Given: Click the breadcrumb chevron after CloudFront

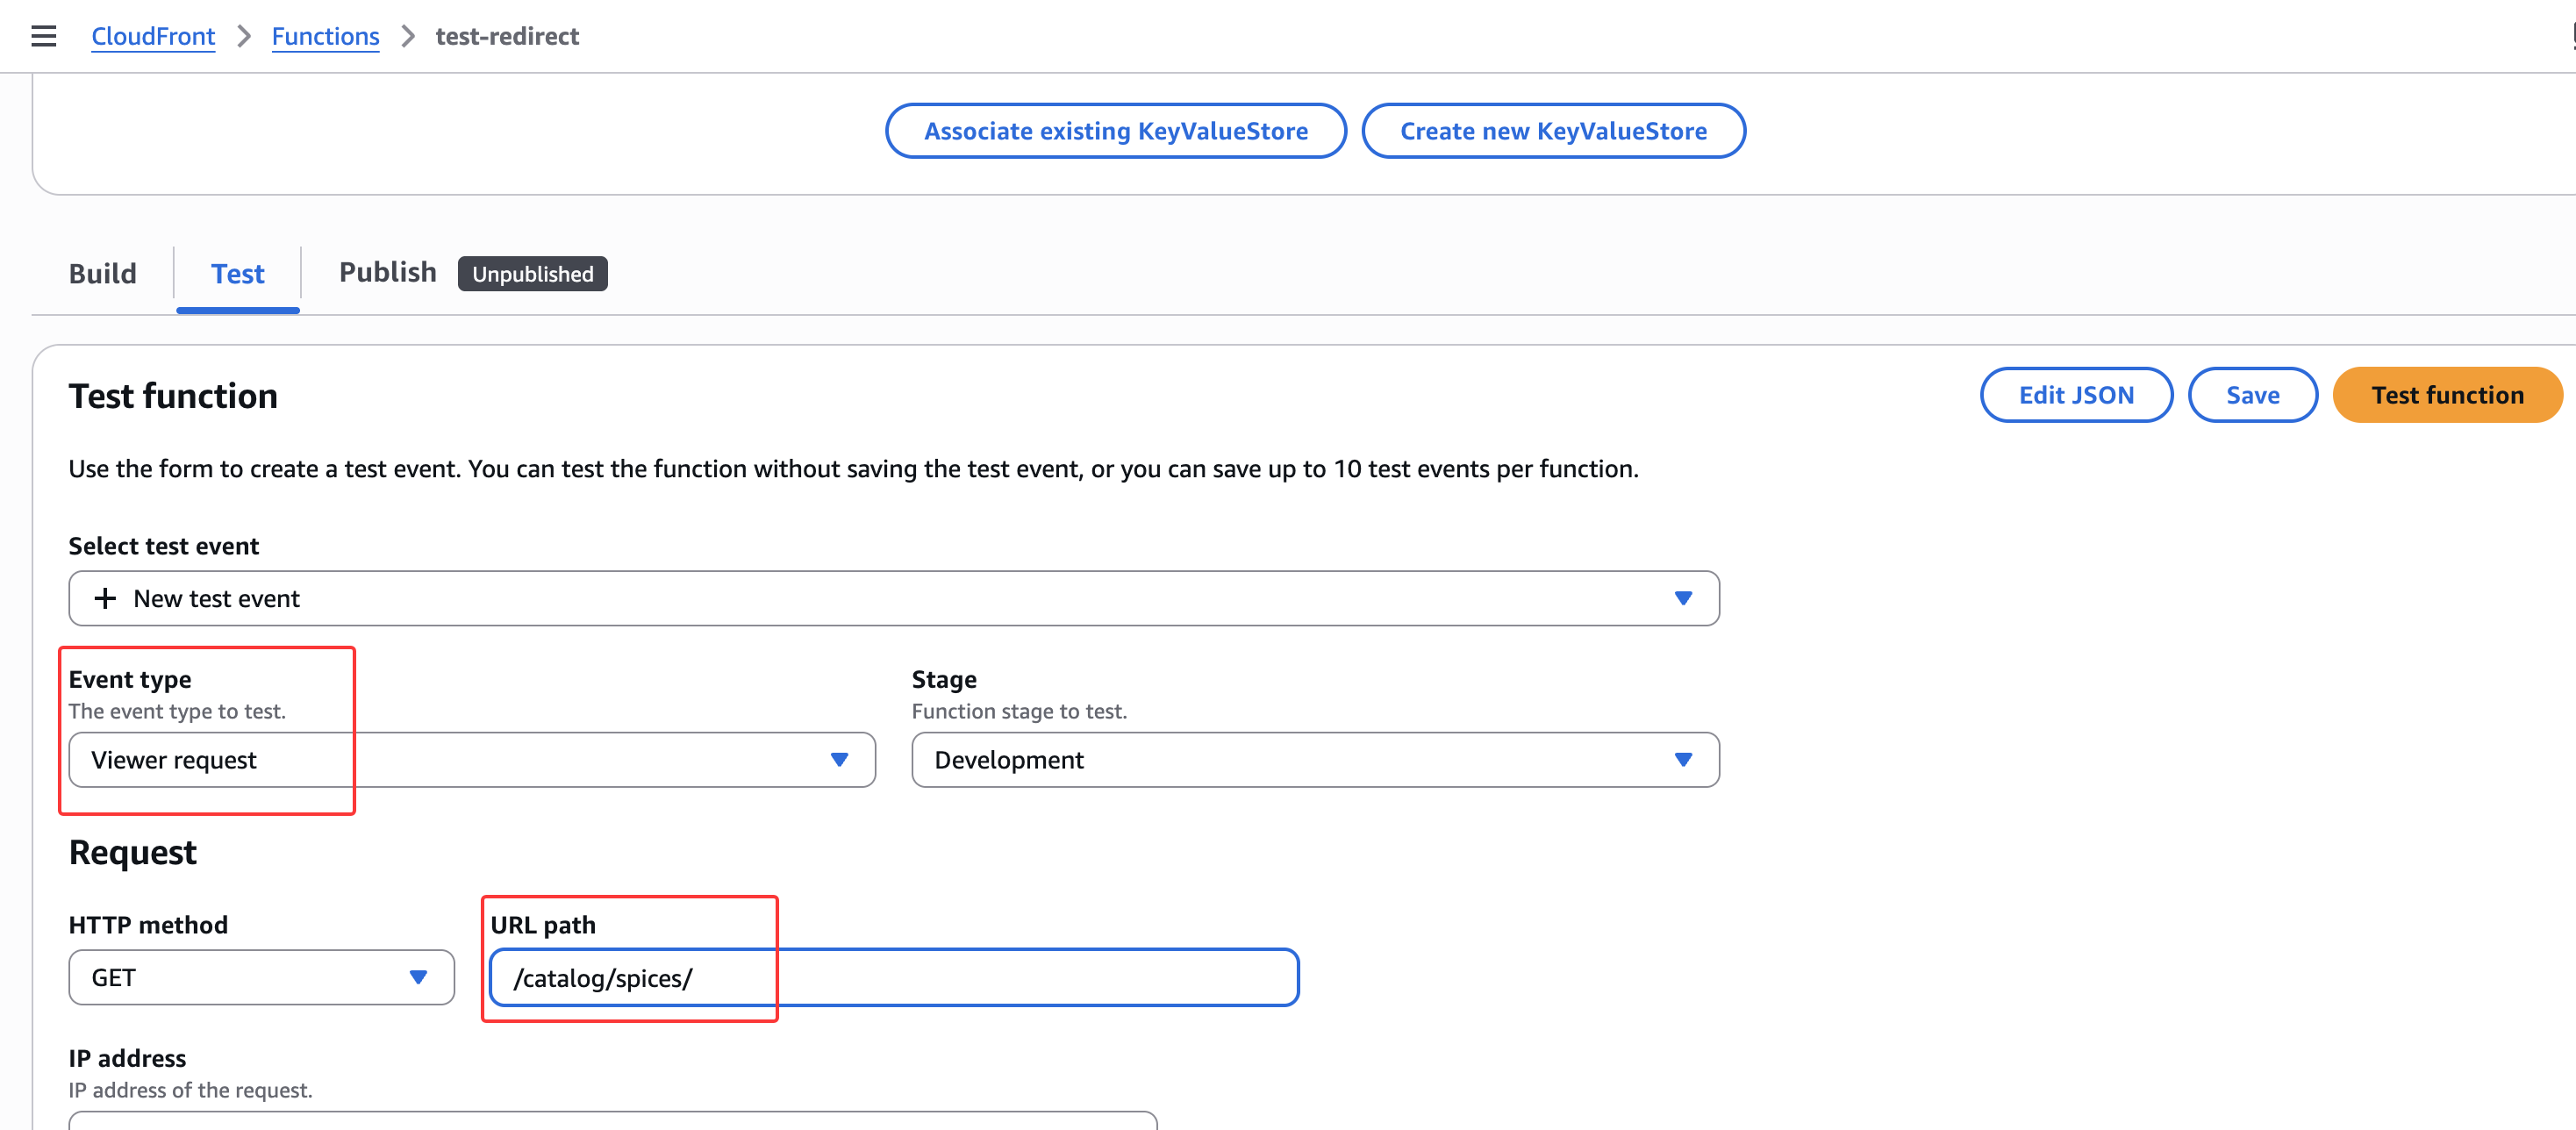Looking at the screenshot, I should [x=243, y=36].
